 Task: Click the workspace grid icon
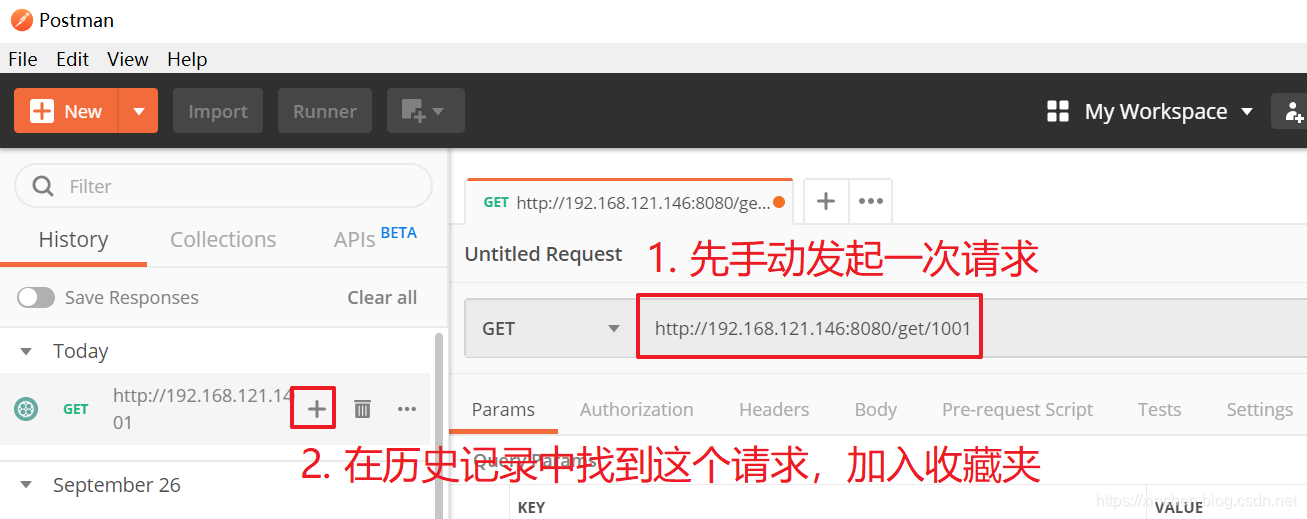[x=1058, y=111]
